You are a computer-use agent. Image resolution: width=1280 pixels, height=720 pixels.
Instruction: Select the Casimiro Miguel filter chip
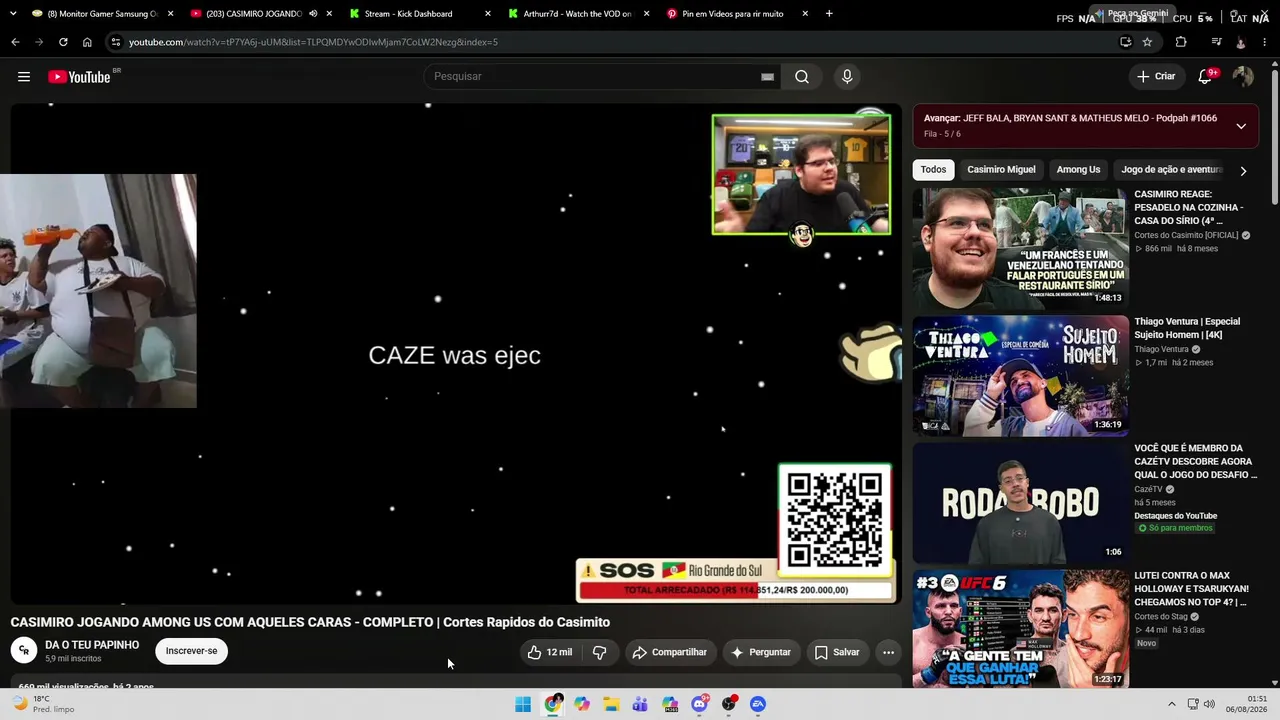(x=1001, y=170)
